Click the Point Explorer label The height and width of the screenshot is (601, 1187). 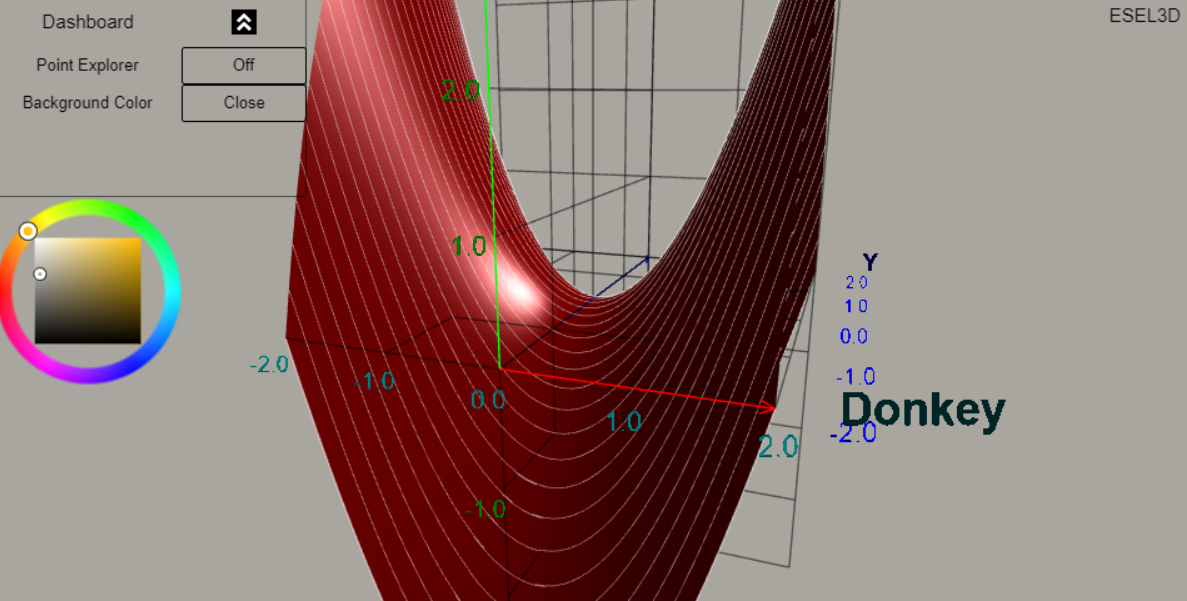pos(88,65)
